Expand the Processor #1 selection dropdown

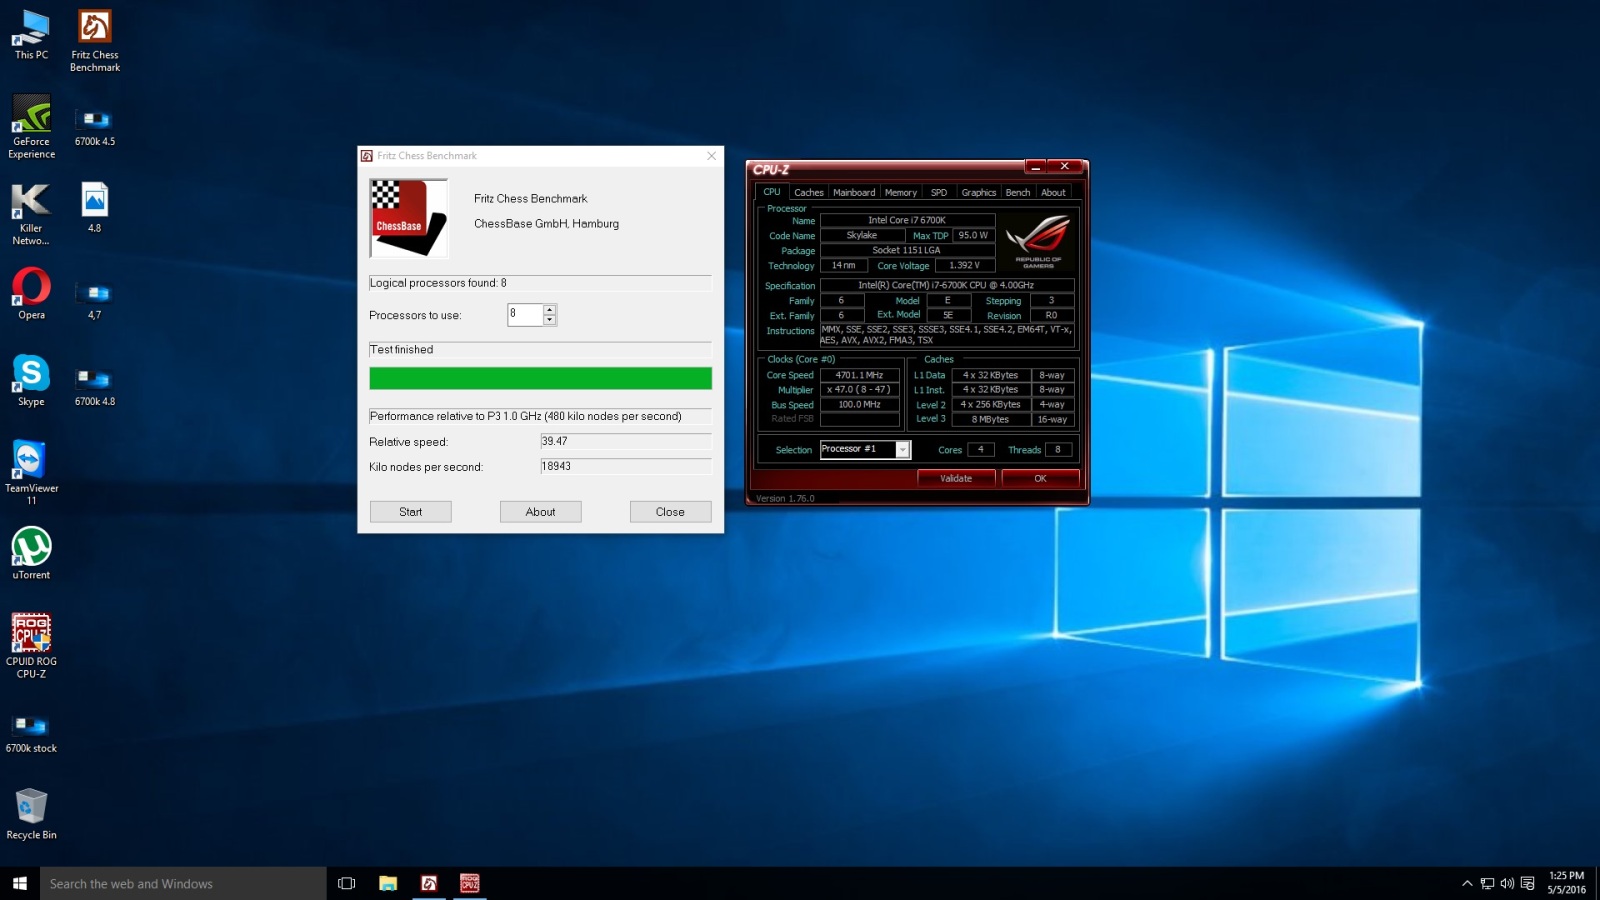902,450
